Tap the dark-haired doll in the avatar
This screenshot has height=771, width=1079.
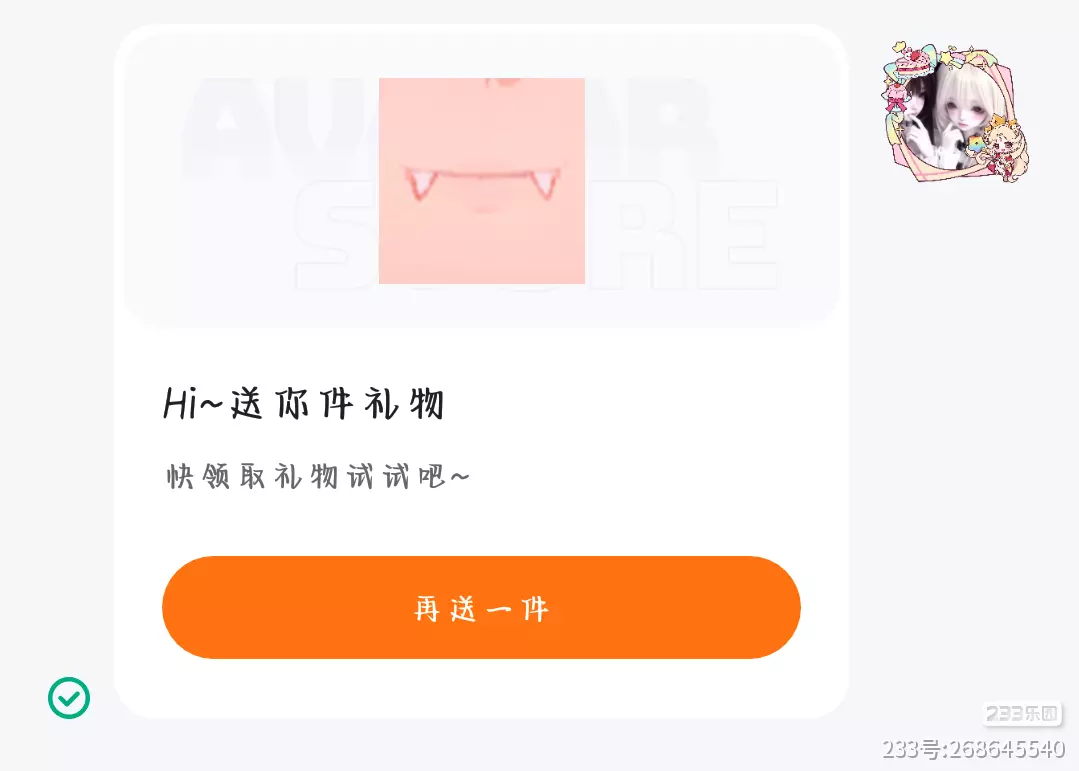(919, 110)
